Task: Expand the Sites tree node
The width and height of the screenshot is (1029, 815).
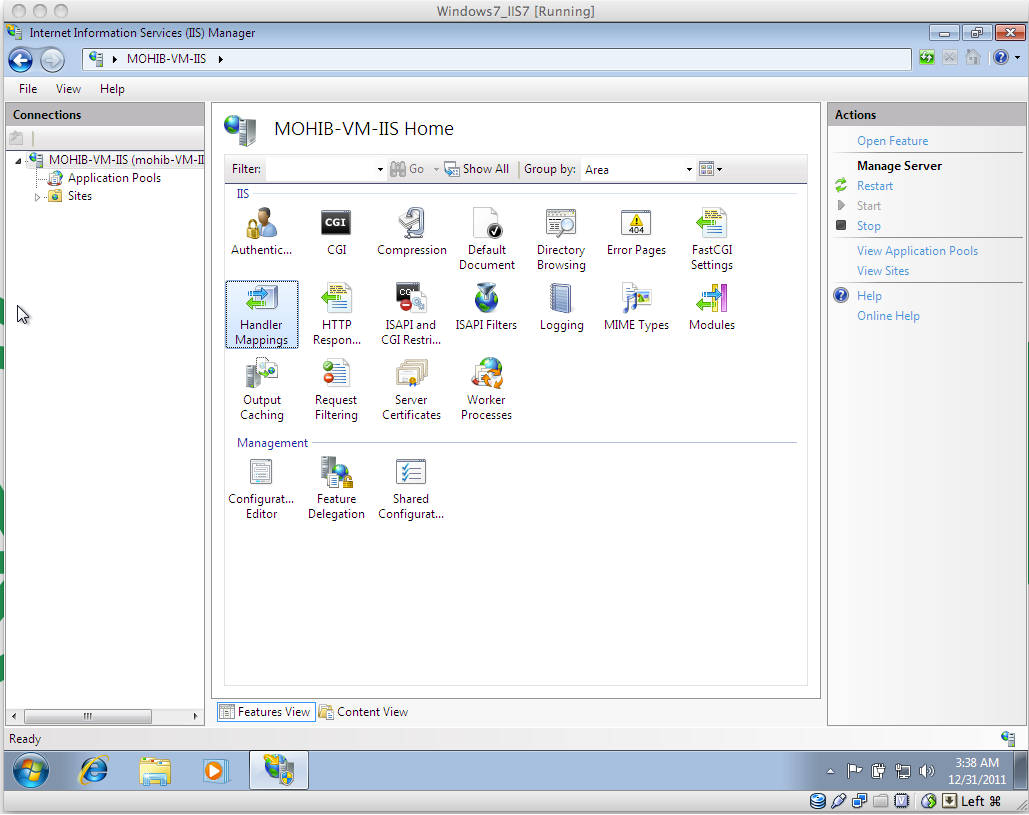Action: 38,197
